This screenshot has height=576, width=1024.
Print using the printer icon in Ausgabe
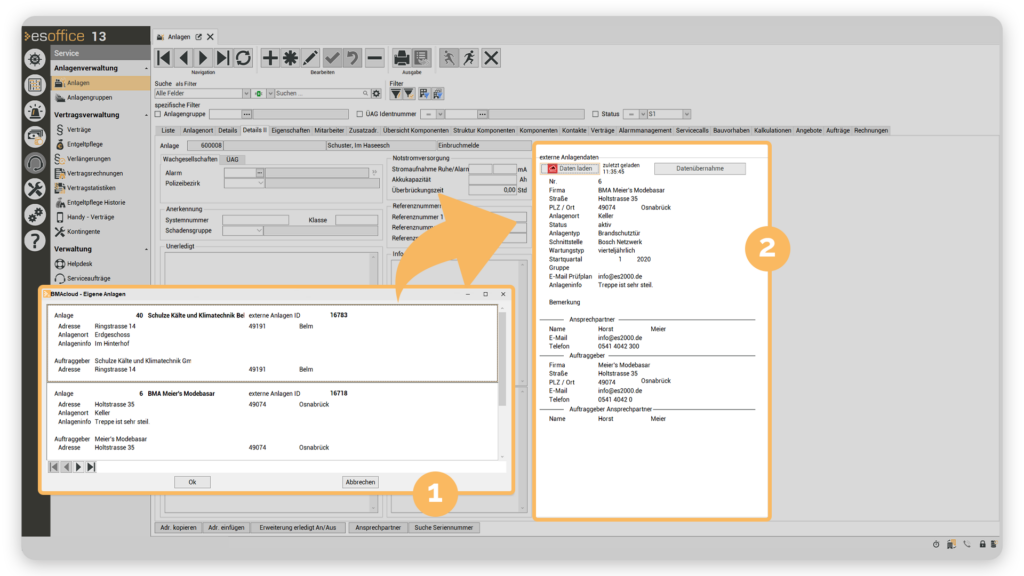(x=401, y=58)
